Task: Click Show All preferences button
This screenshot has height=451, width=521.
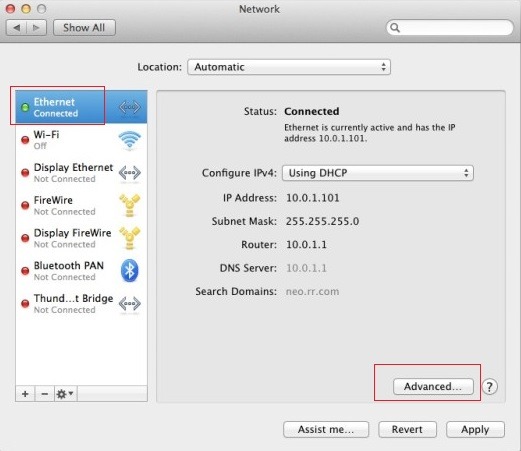Action: point(84,28)
